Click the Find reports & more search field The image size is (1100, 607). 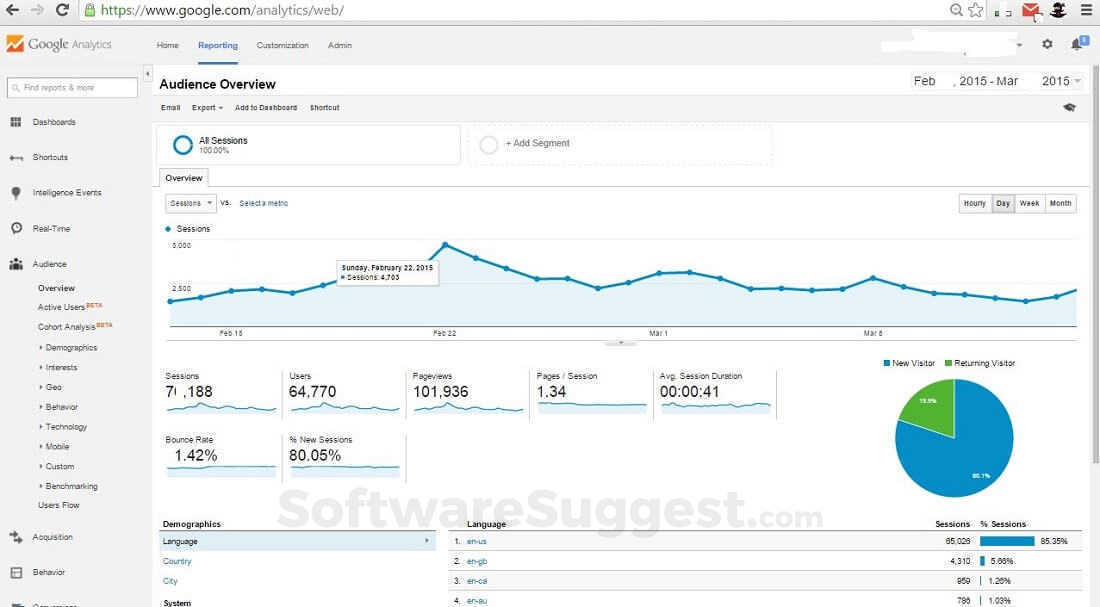[x=71, y=88]
